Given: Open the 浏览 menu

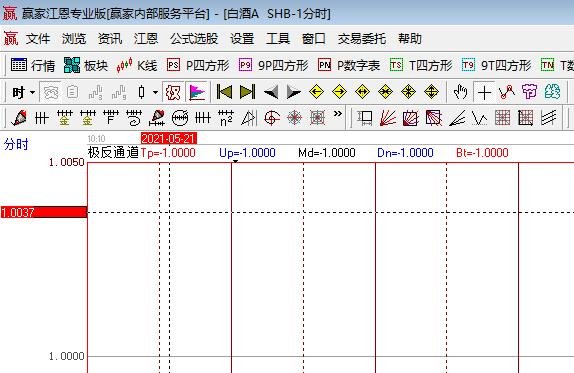Looking at the screenshot, I should tap(74, 38).
